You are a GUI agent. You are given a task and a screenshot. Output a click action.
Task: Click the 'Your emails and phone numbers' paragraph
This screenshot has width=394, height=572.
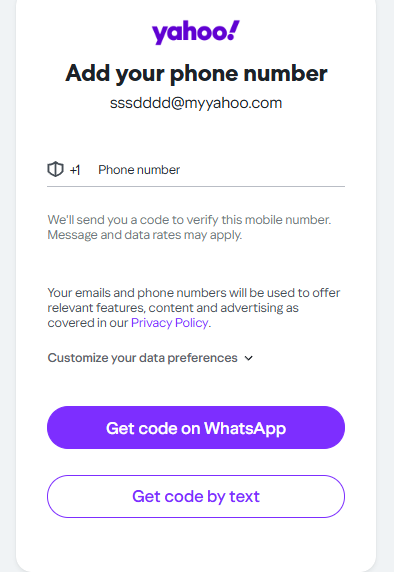(194, 308)
